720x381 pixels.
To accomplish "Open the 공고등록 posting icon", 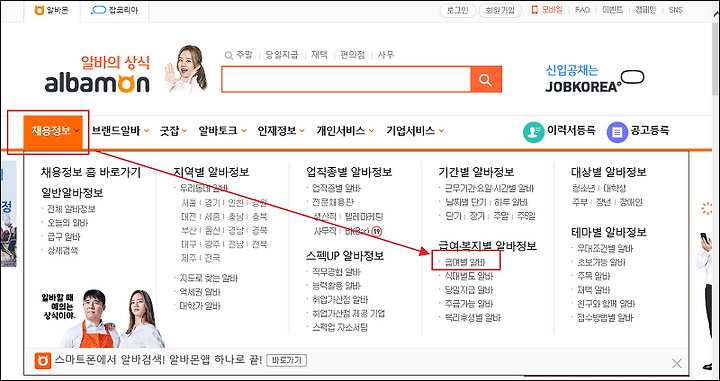I will click(x=617, y=132).
